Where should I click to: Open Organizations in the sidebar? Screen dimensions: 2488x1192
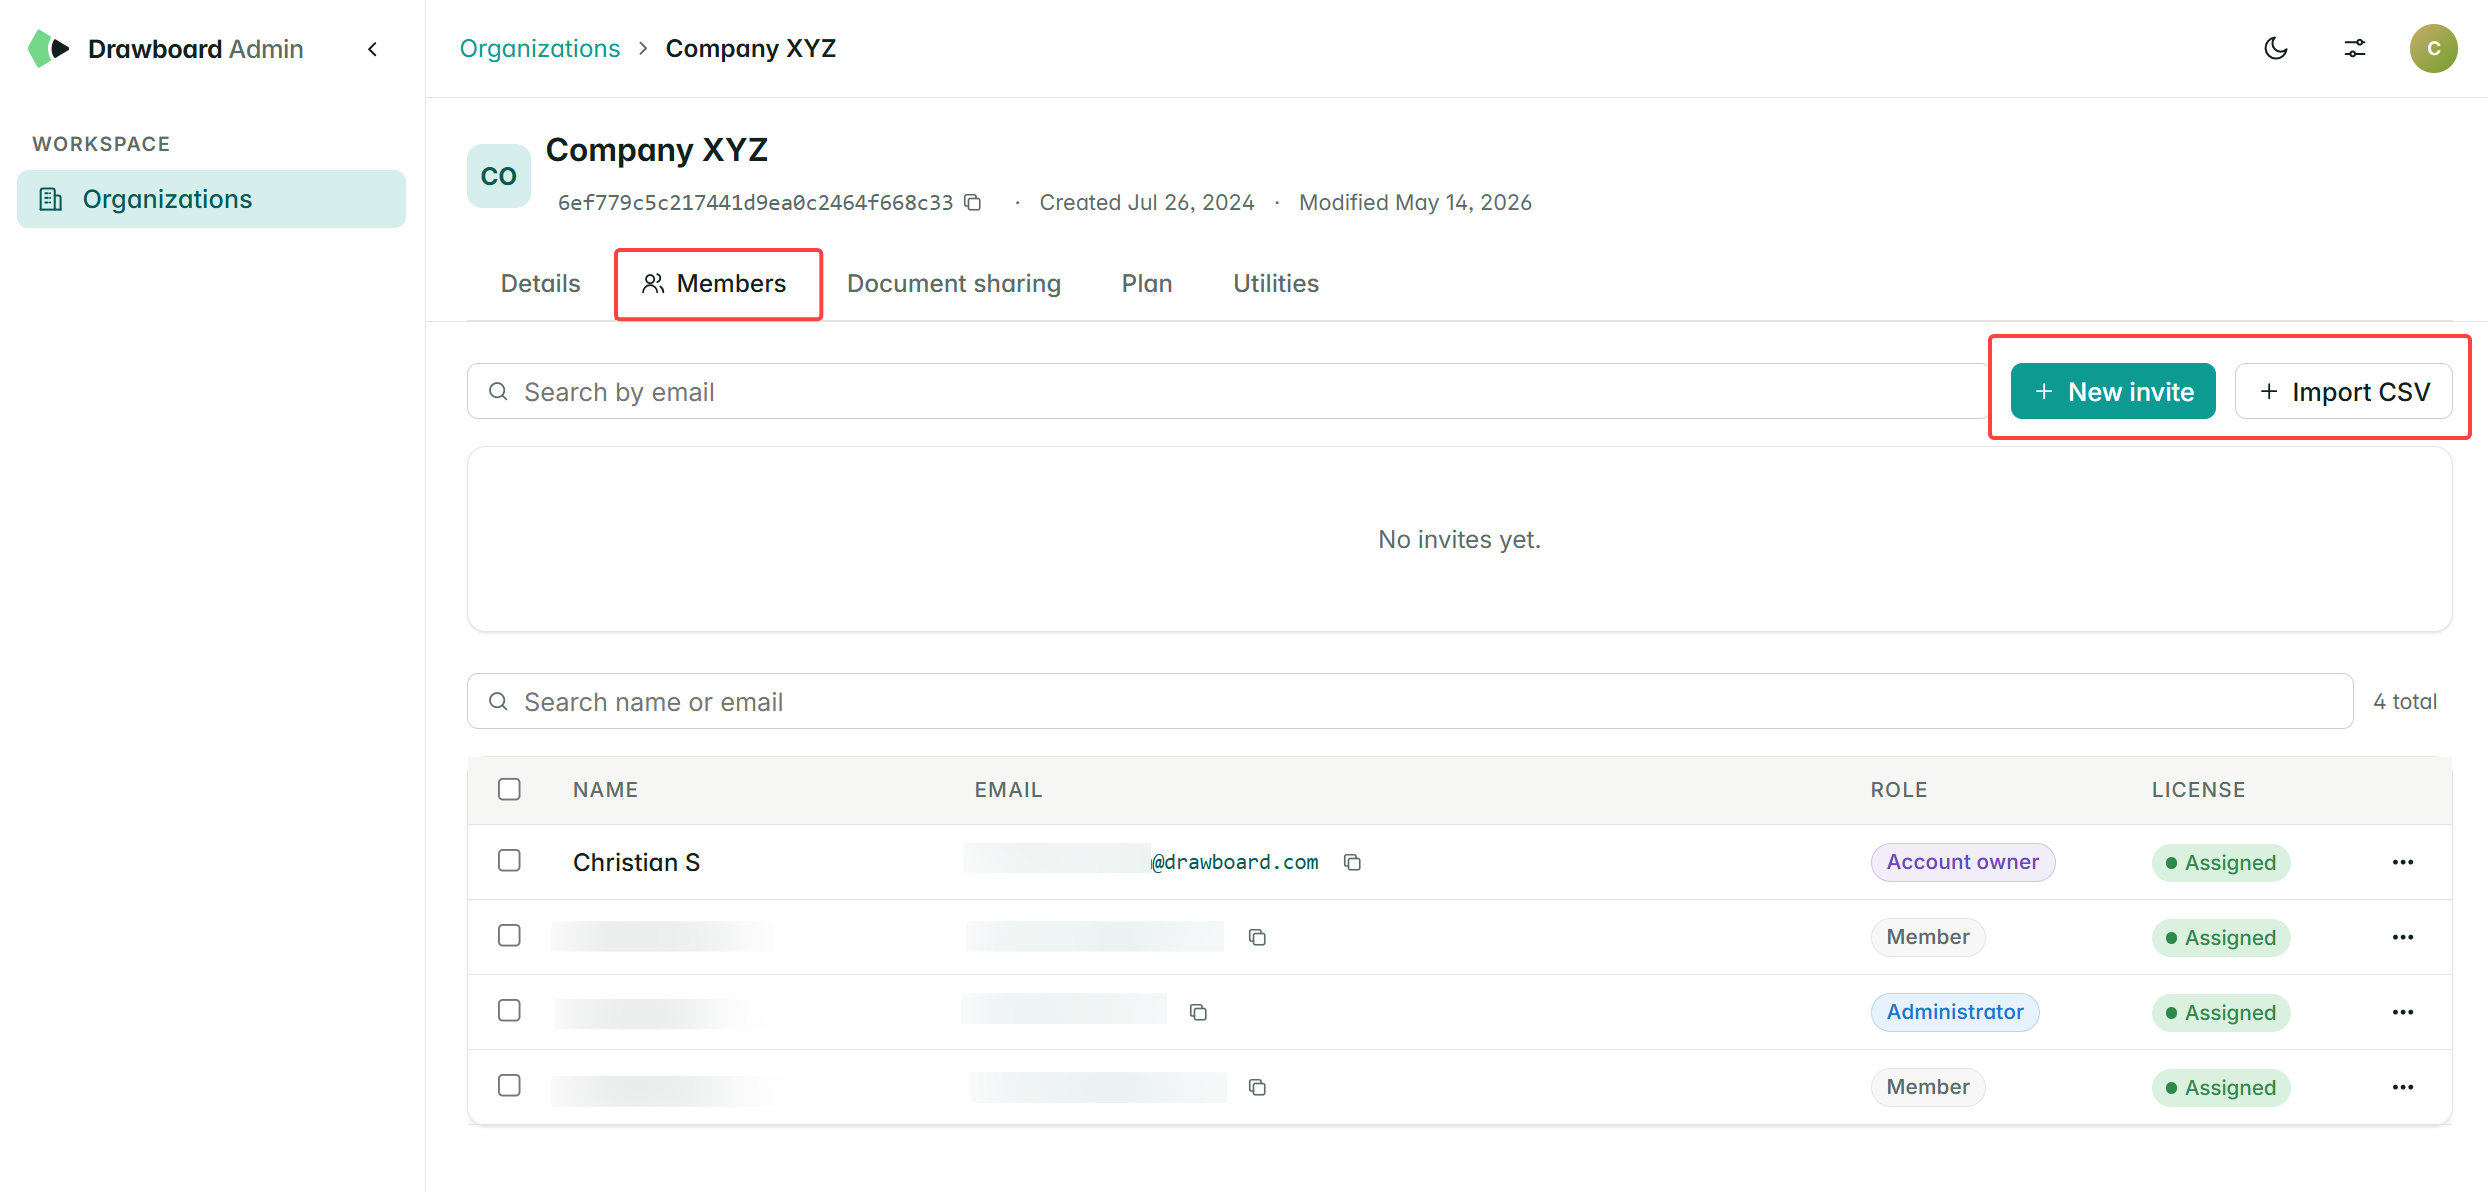[211, 199]
